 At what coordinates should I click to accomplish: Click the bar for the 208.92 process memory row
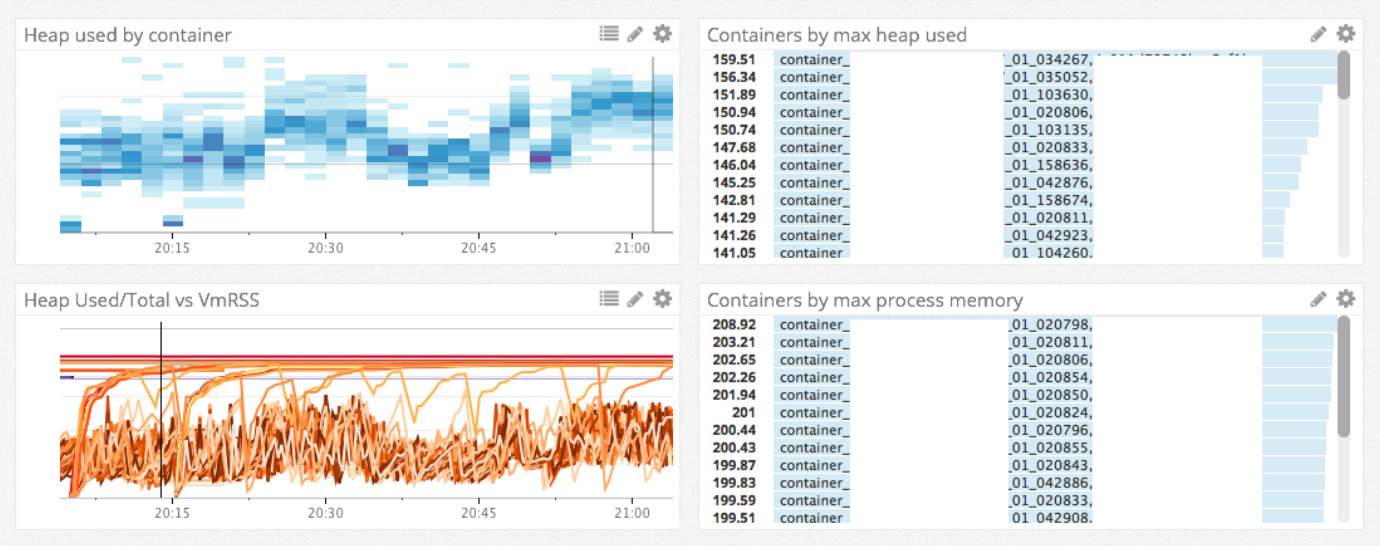(x=1298, y=324)
